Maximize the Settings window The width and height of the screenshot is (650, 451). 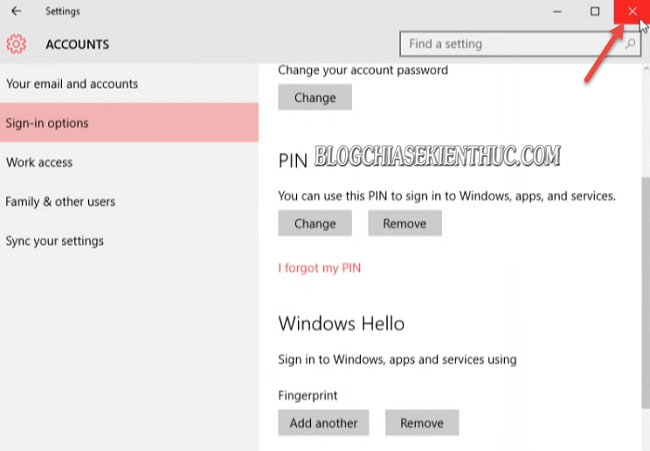pyautogui.click(x=595, y=11)
